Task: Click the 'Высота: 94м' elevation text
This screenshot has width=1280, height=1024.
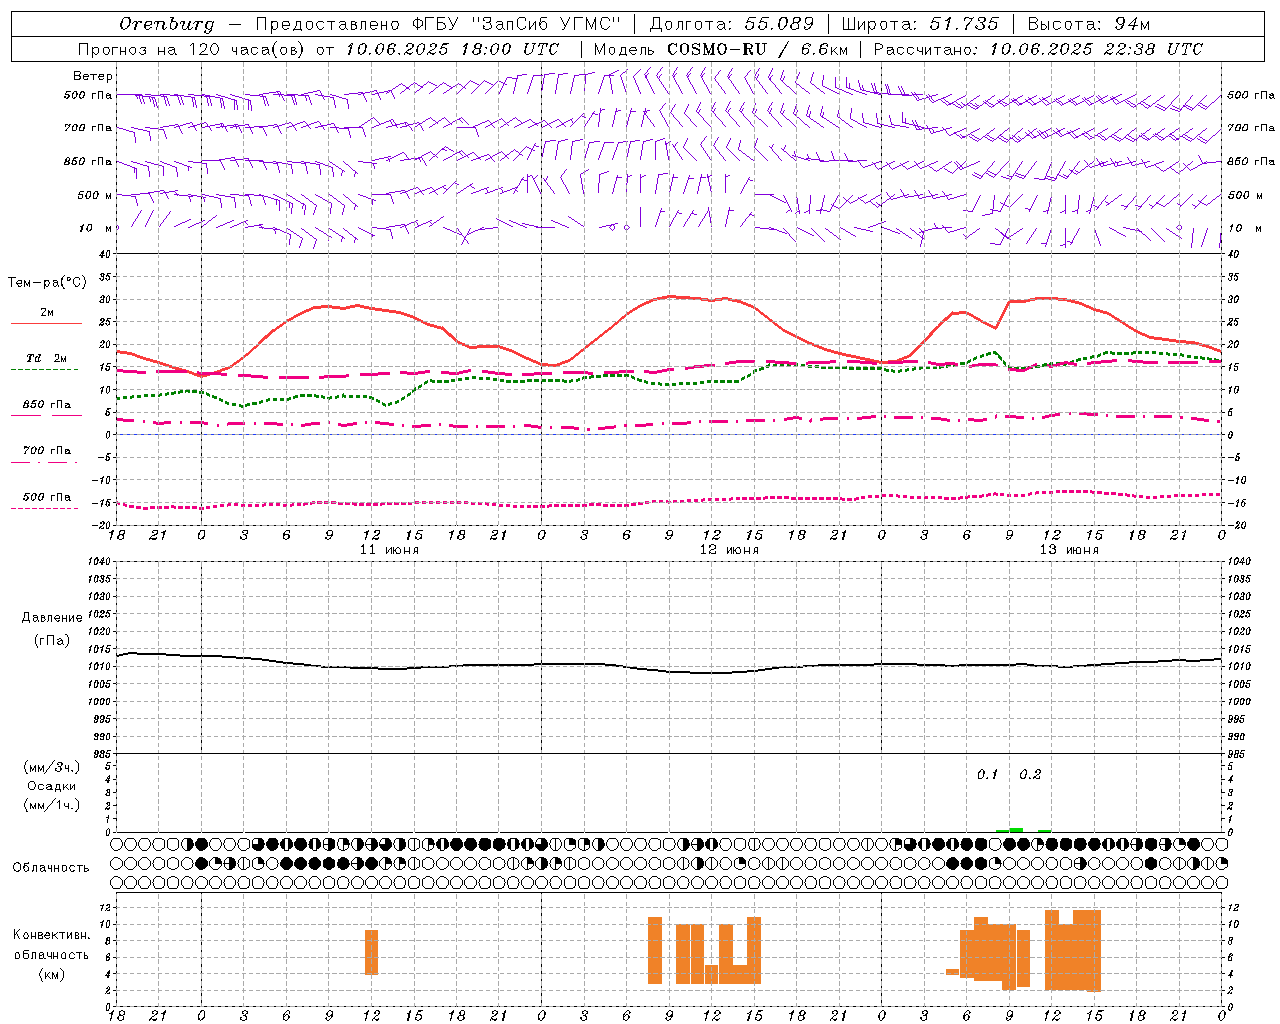Action: click(x=1089, y=24)
